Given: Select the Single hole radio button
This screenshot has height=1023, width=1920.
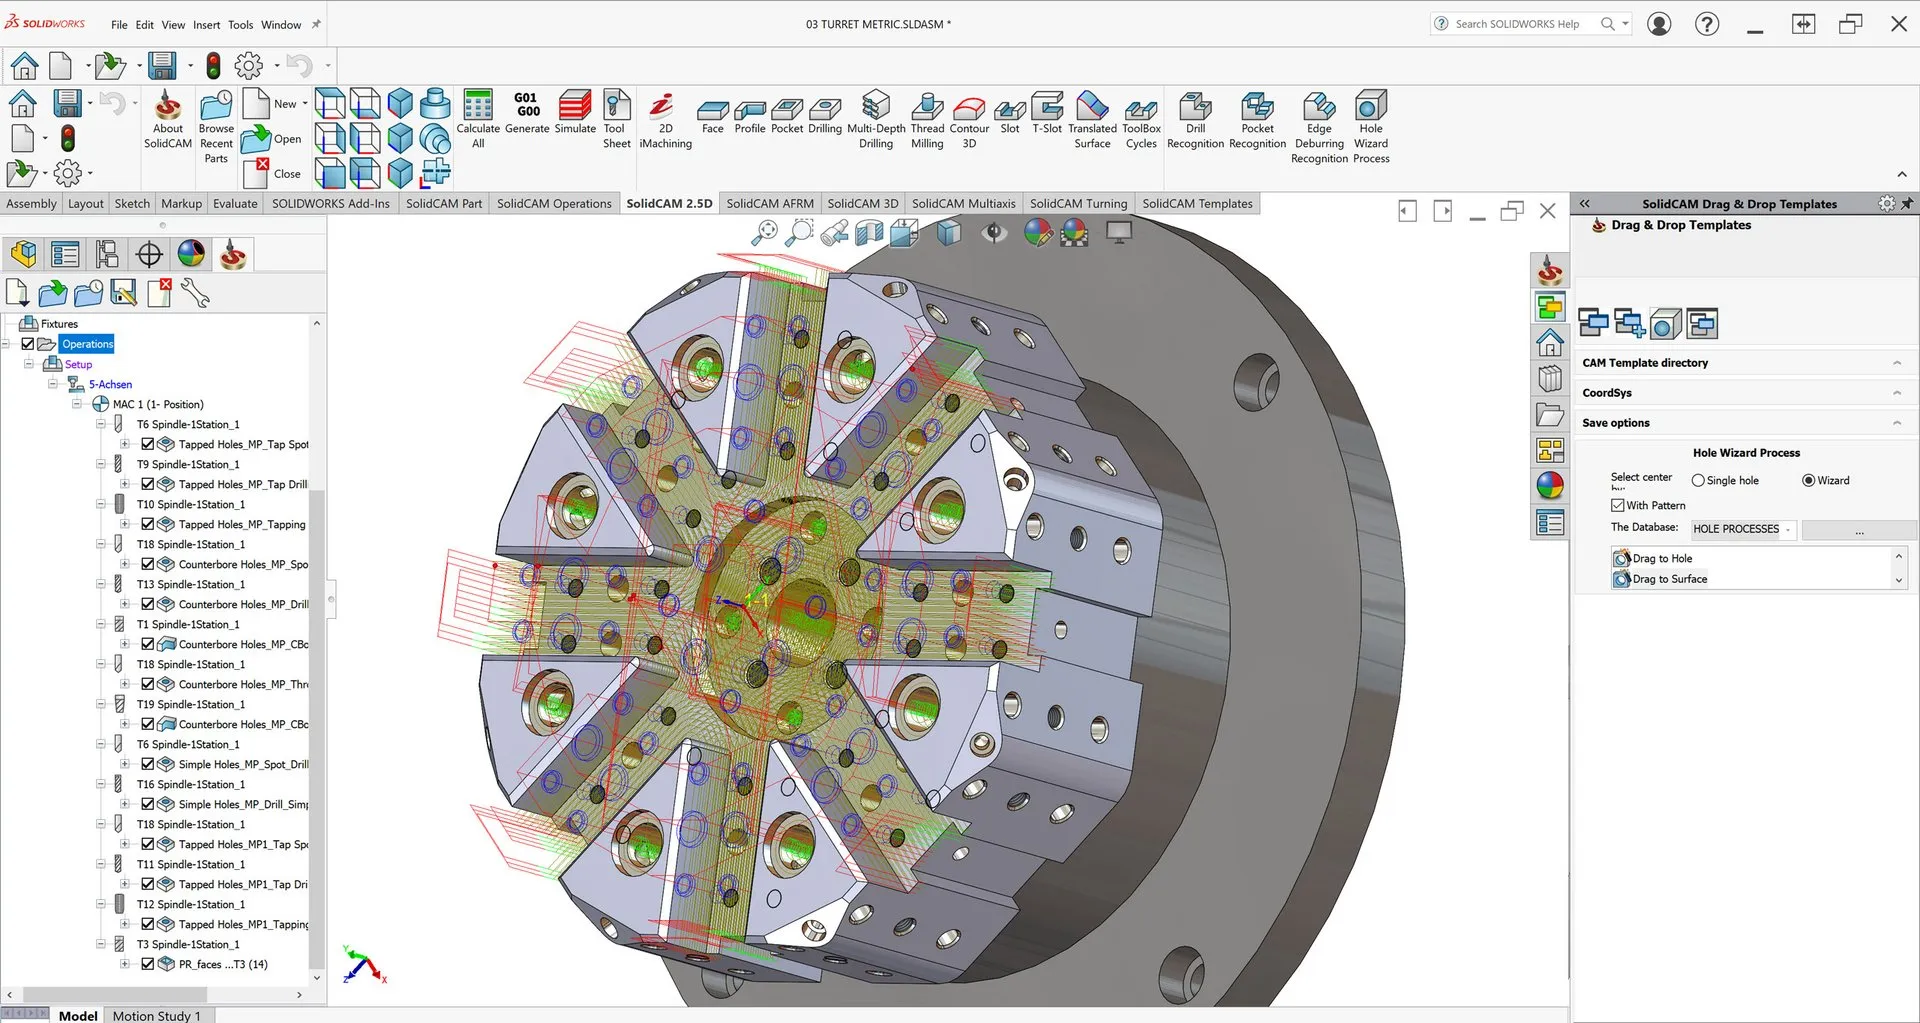Looking at the screenshot, I should (1698, 480).
